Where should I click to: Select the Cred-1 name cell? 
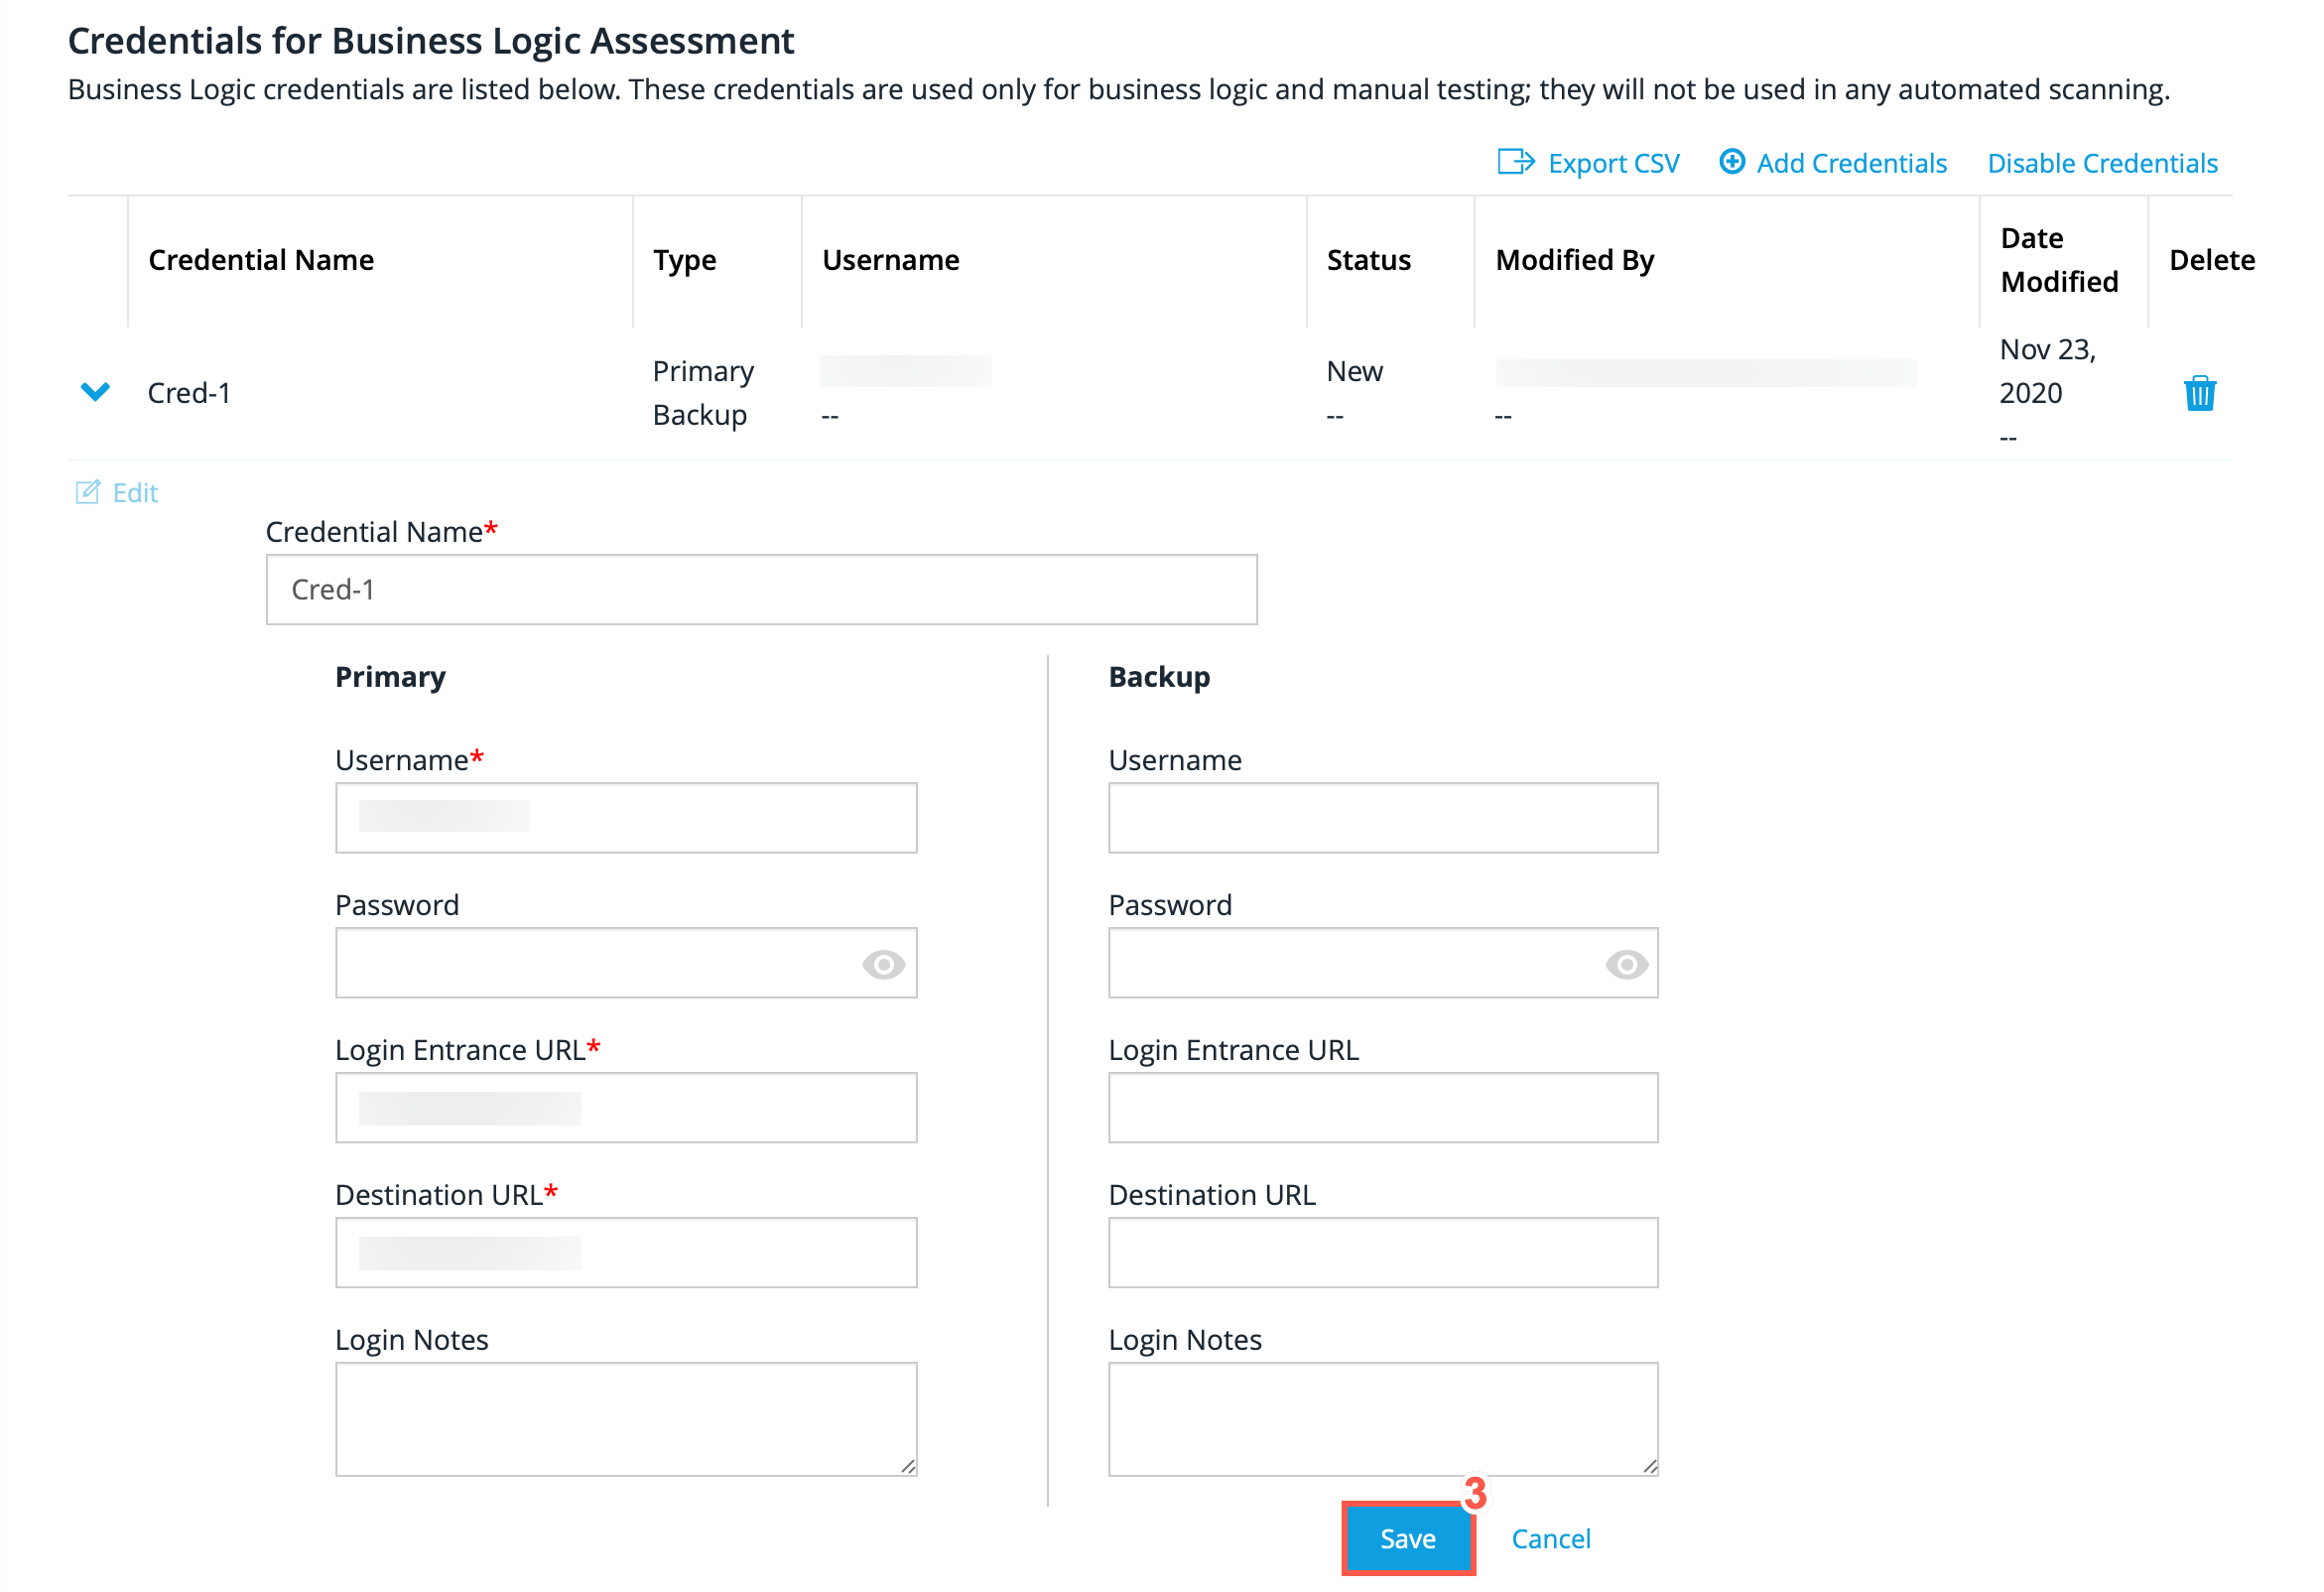(189, 393)
